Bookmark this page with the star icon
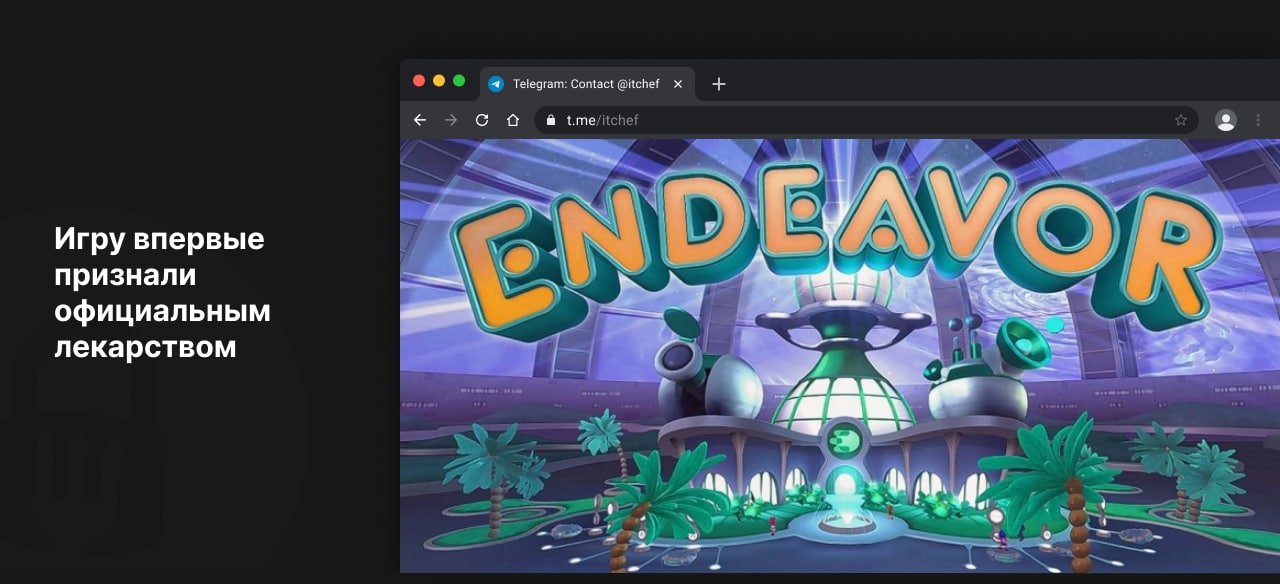The width and height of the screenshot is (1280, 584). 1181,120
